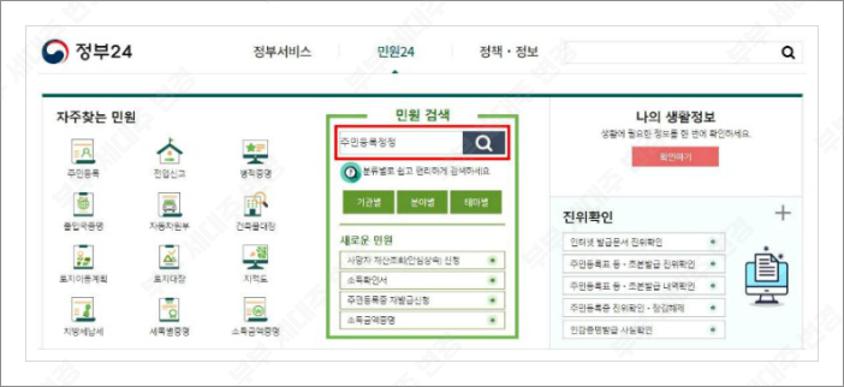The height and width of the screenshot is (387, 844).
Task: Click the 기관별 green button
Action: click(x=369, y=202)
